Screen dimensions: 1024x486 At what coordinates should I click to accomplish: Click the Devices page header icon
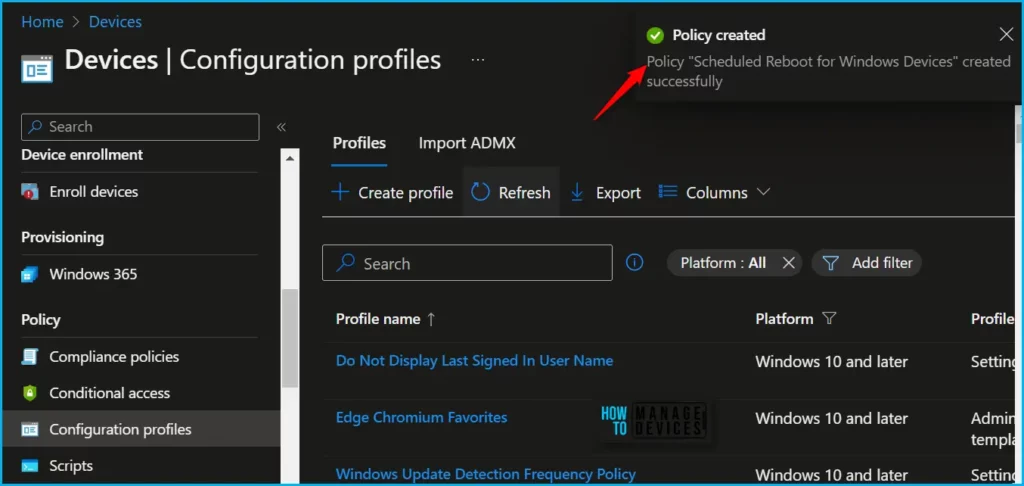tap(37, 69)
